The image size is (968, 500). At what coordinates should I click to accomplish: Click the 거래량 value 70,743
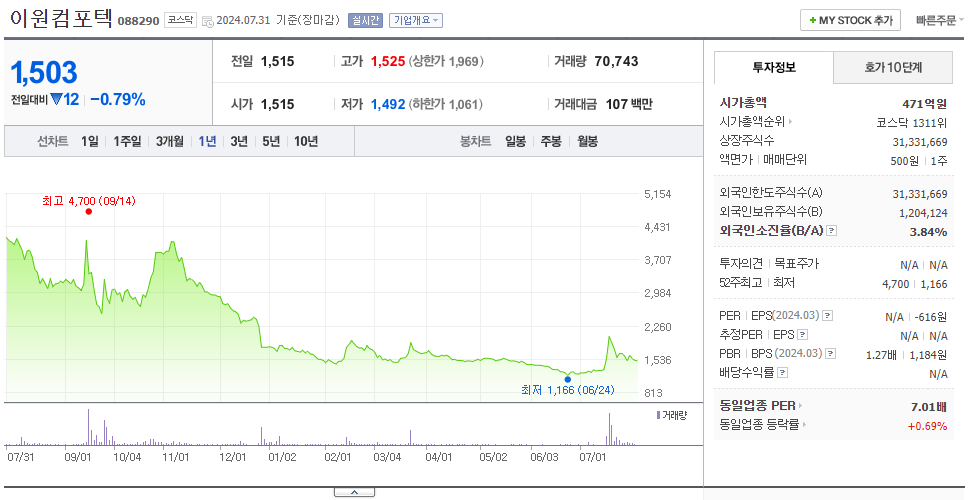click(617, 62)
